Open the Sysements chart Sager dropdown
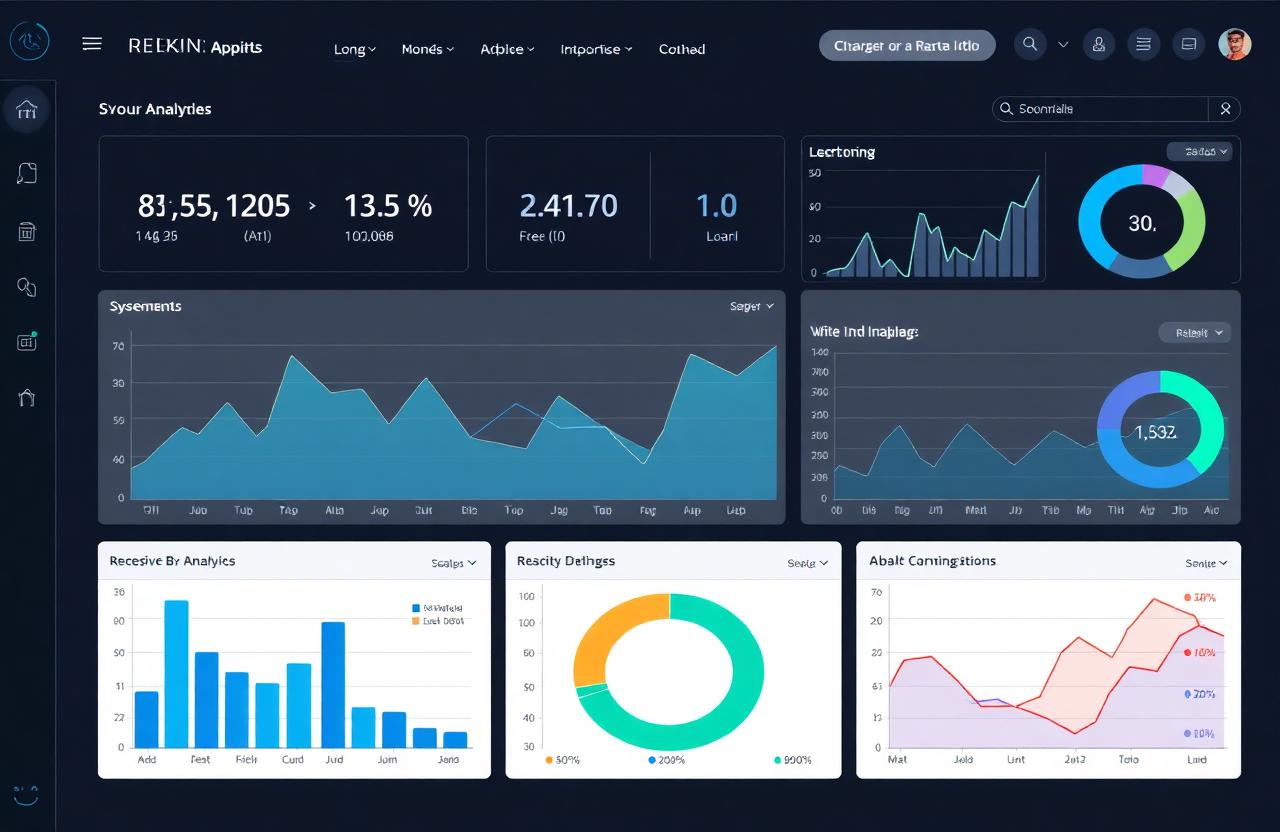1280x832 pixels. click(x=752, y=307)
